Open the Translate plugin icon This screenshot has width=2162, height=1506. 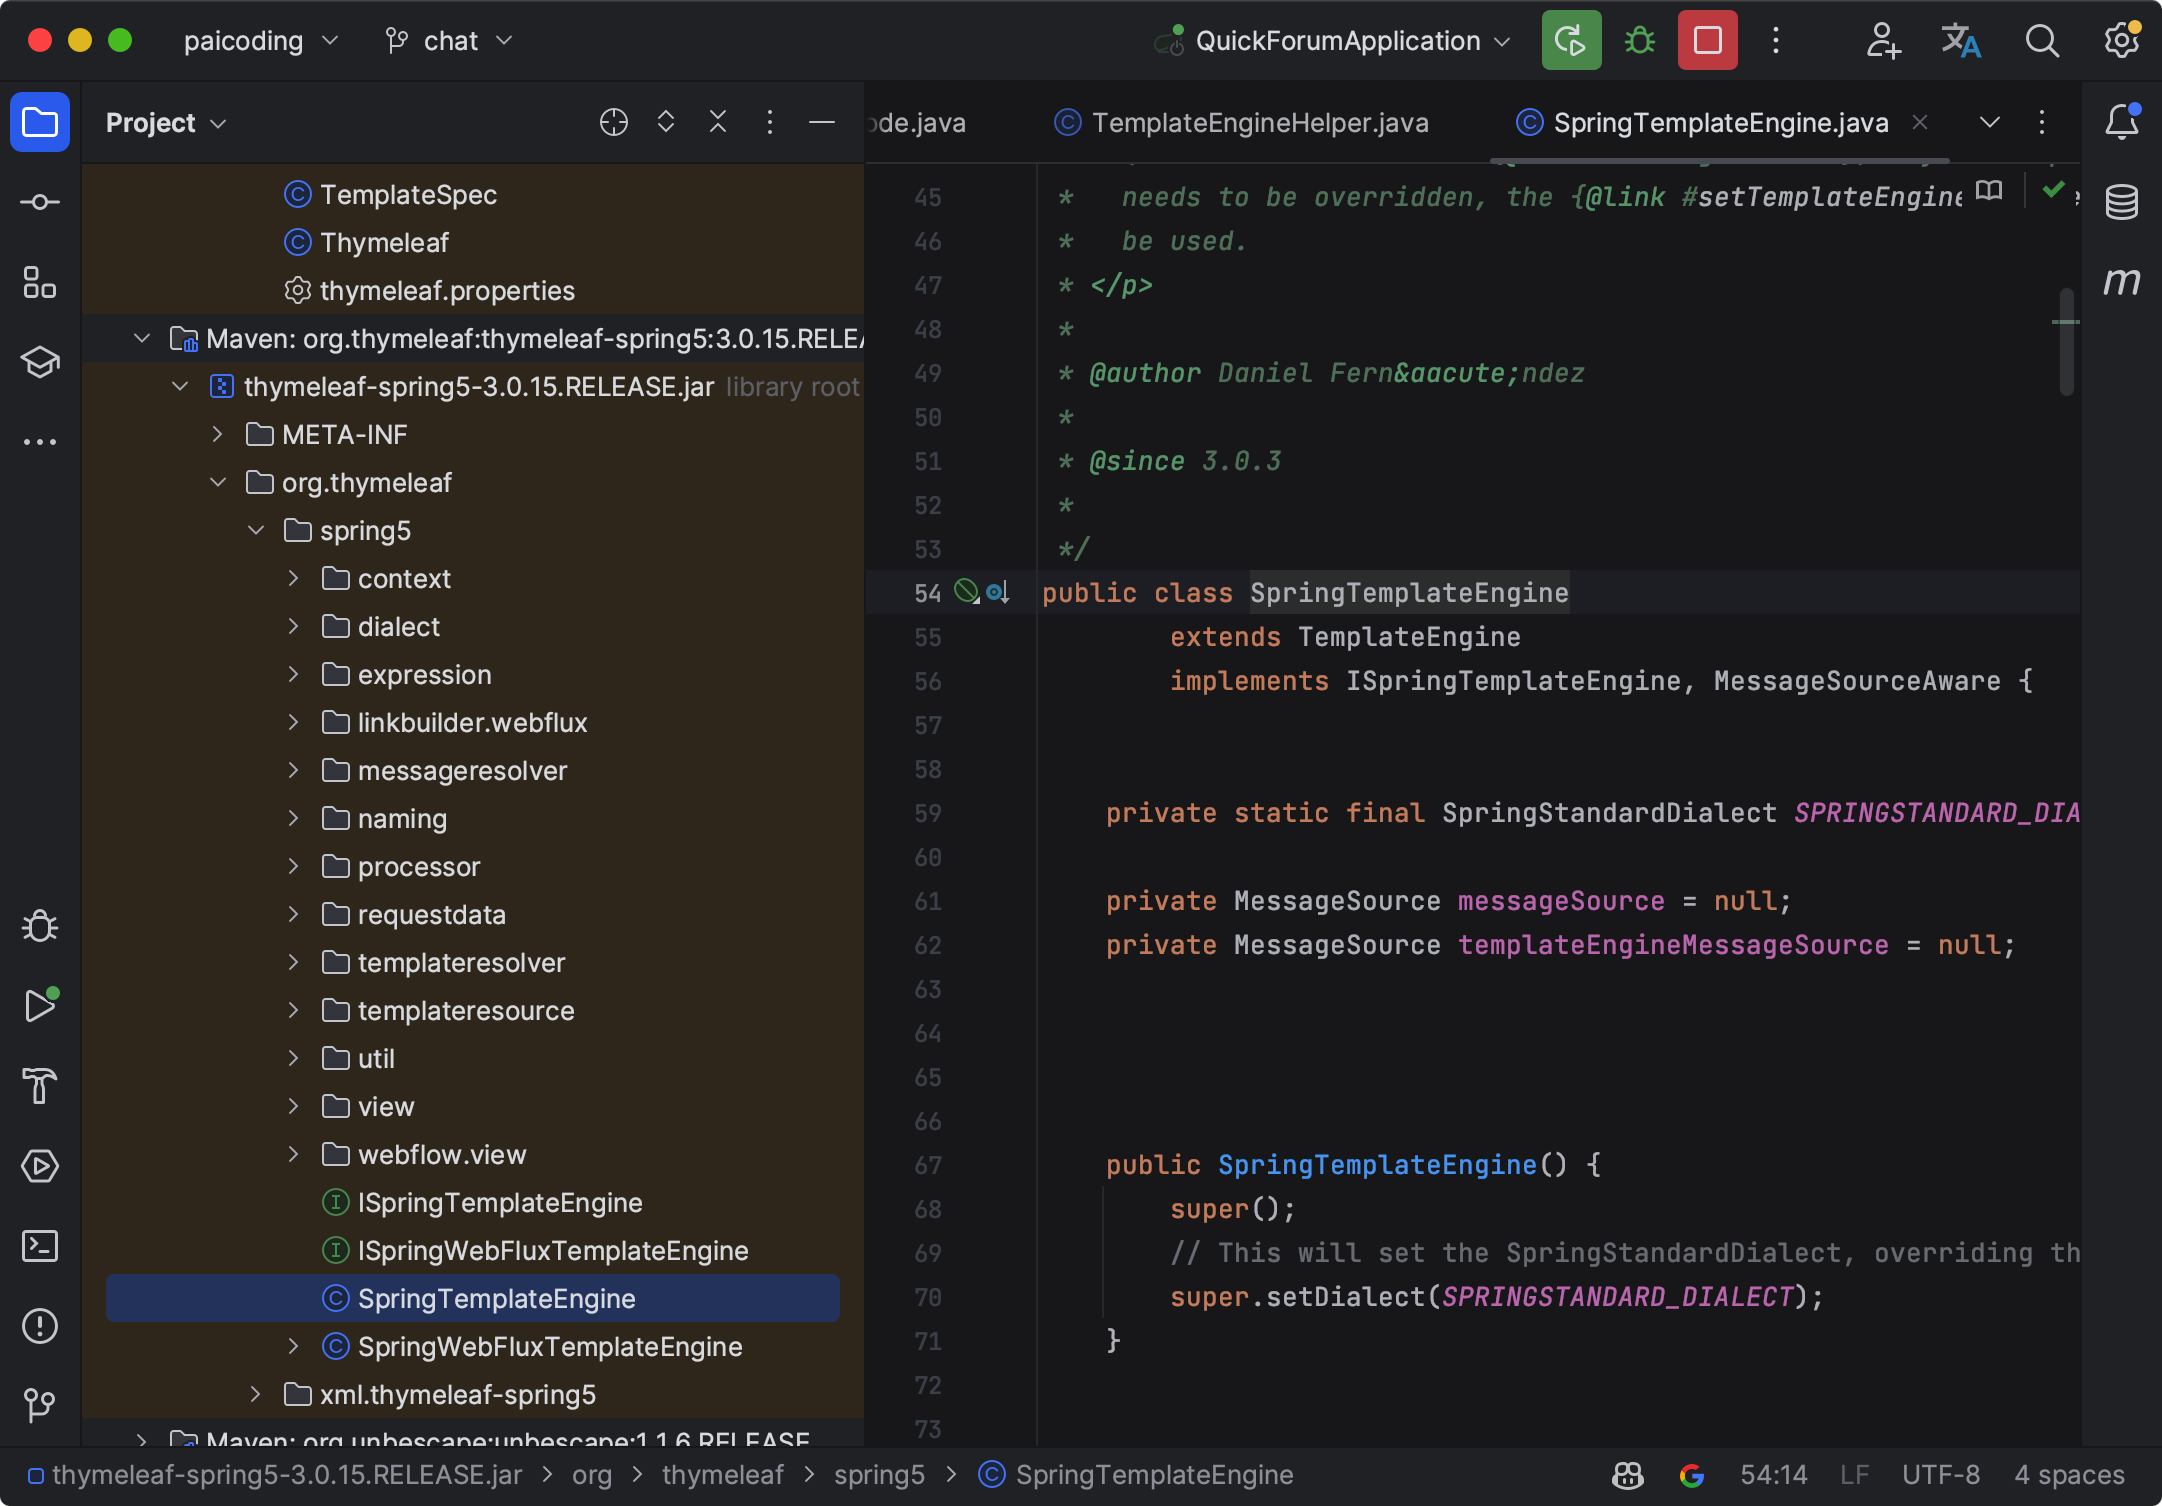(x=1961, y=41)
